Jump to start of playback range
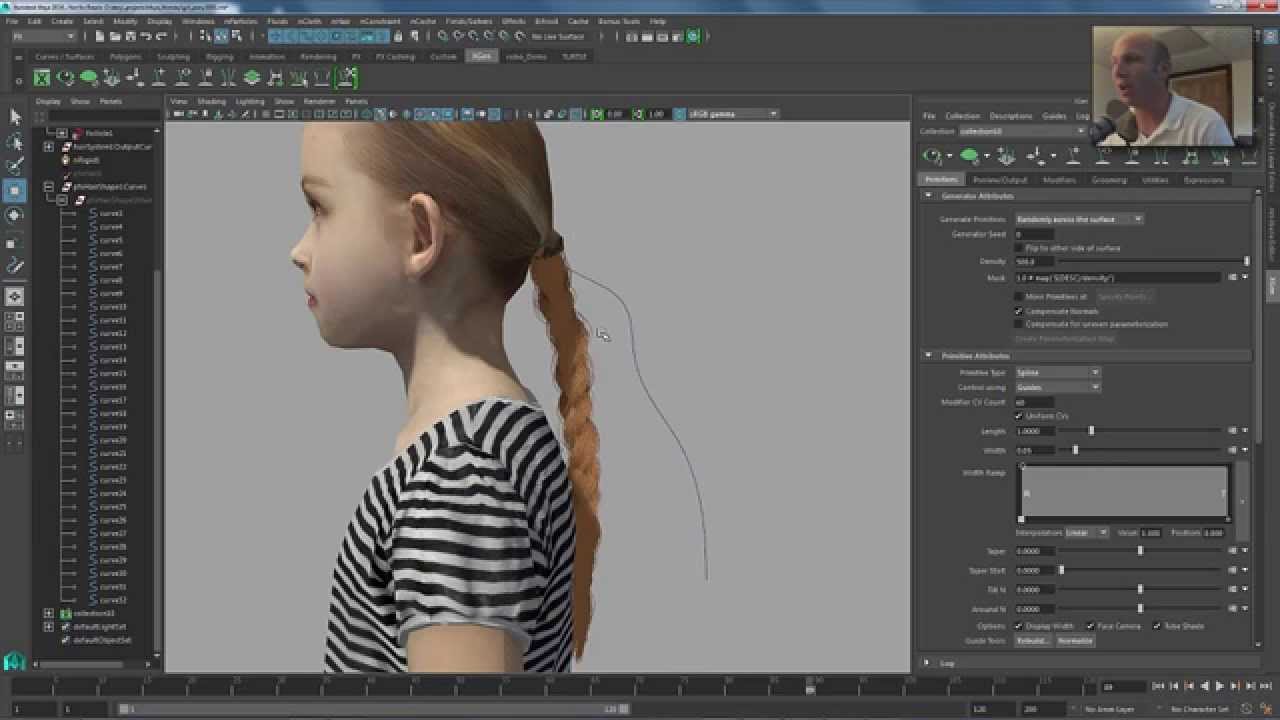1280x720 pixels. 1158,687
